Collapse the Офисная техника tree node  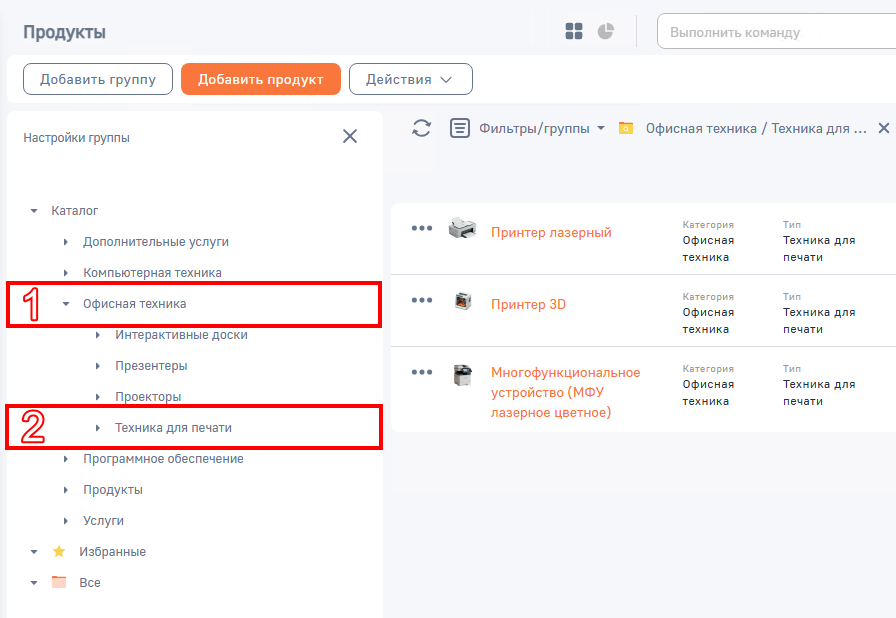point(66,304)
